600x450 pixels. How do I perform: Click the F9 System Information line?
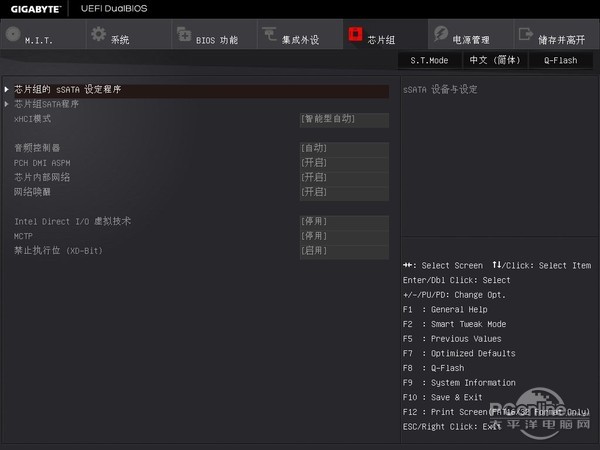coord(459,383)
